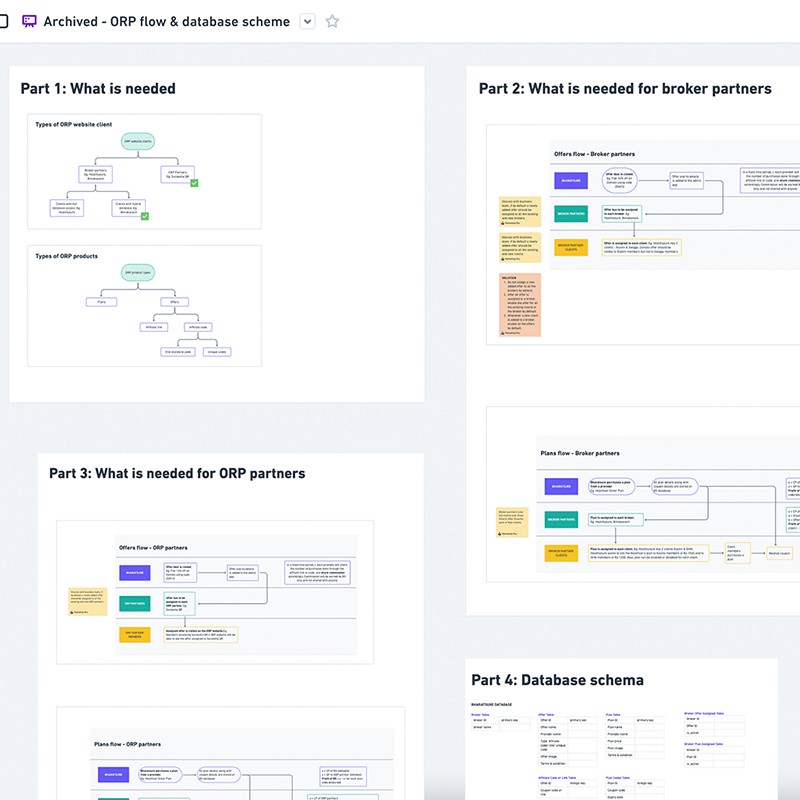This screenshot has height=800, width=800.
Task: Select 'Offer has to be assigned to each broker' box
Action: click(x=622, y=214)
